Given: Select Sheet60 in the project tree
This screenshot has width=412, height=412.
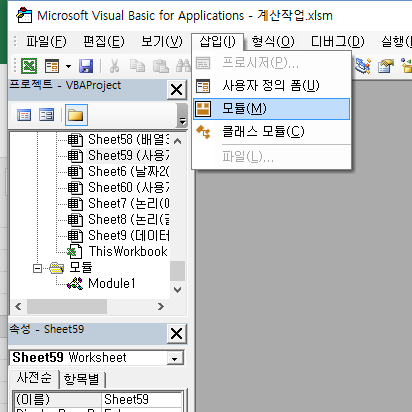Looking at the screenshot, I should 128,187.
